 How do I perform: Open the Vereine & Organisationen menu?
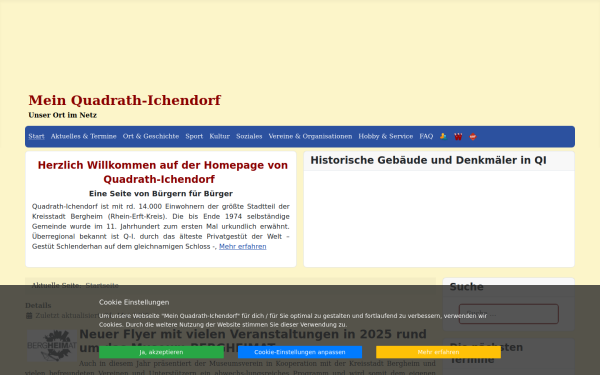pos(310,136)
